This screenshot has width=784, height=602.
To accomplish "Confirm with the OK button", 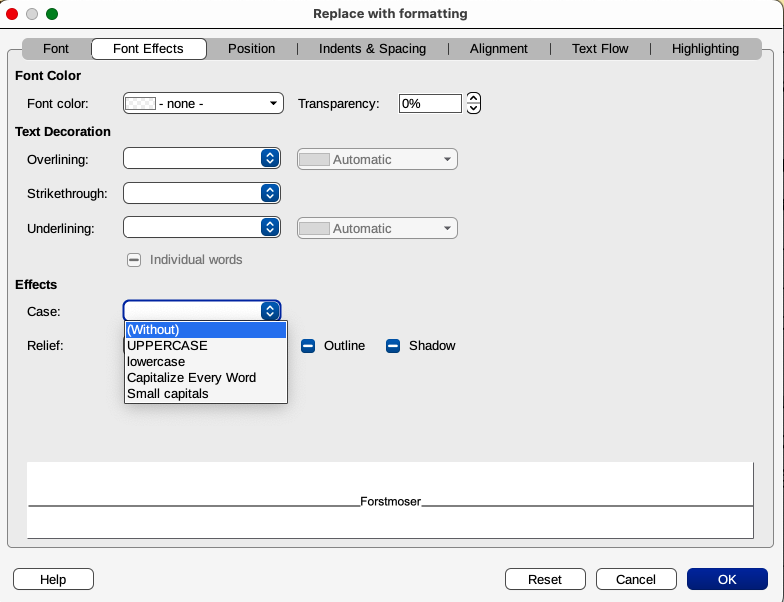I will [x=727, y=579].
